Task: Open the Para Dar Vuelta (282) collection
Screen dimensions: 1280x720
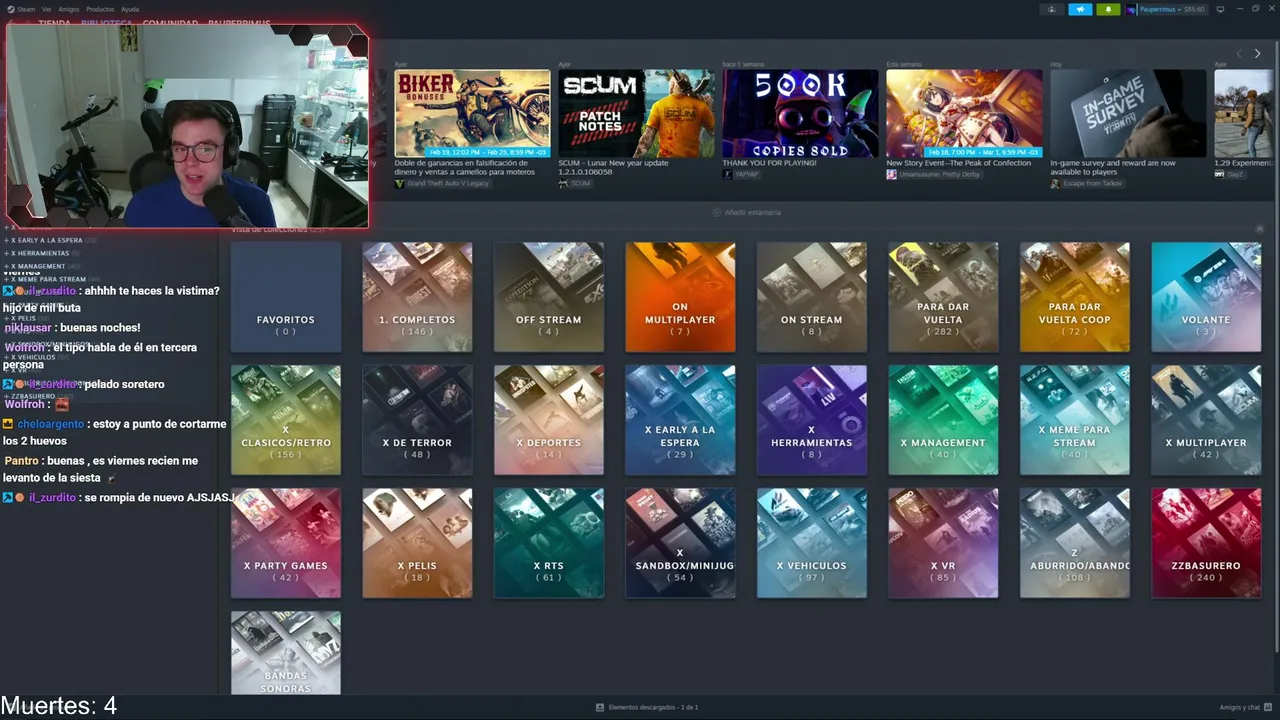Action: (943, 297)
